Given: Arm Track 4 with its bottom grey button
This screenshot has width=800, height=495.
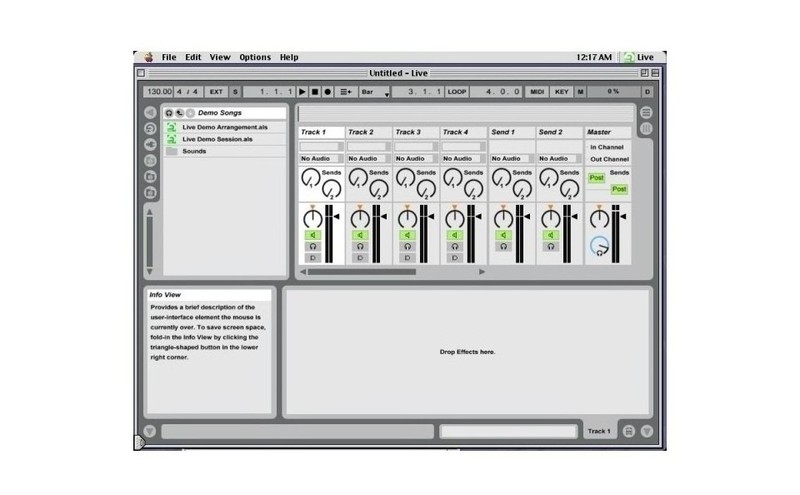Looking at the screenshot, I should 455,258.
